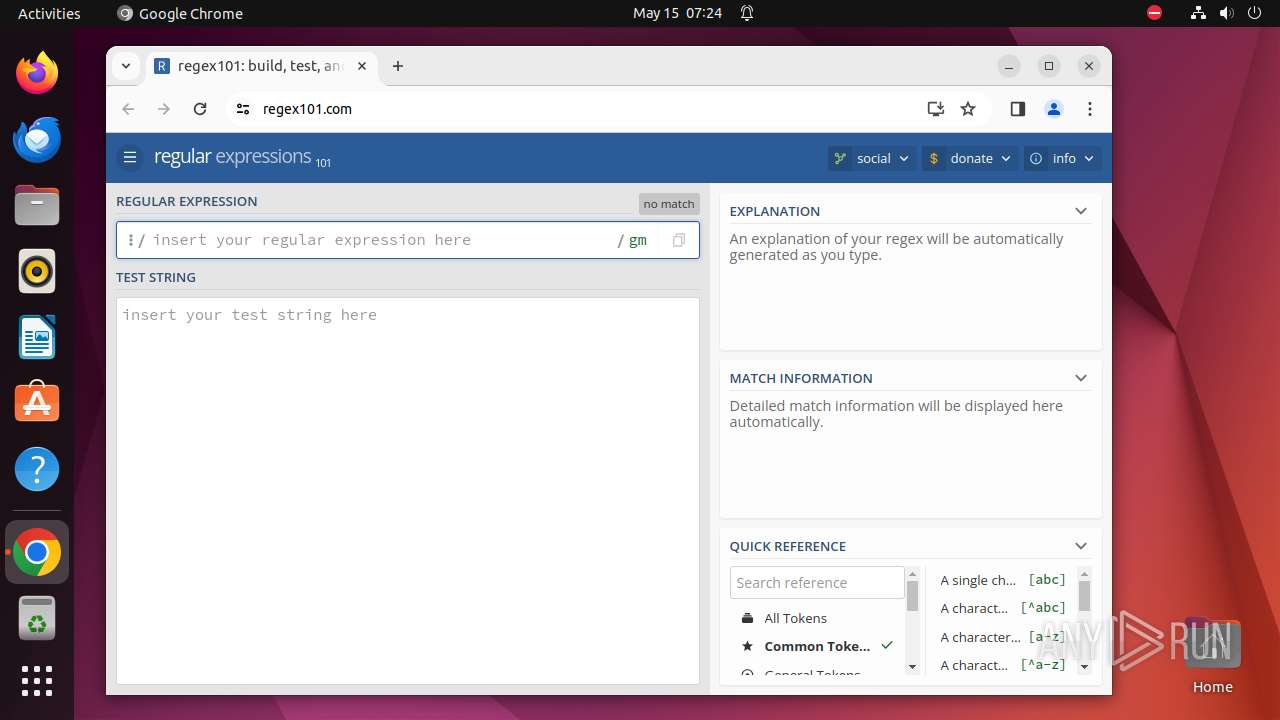Open the network status icon in top bar
The height and width of the screenshot is (720, 1280).
[x=1198, y=13]
